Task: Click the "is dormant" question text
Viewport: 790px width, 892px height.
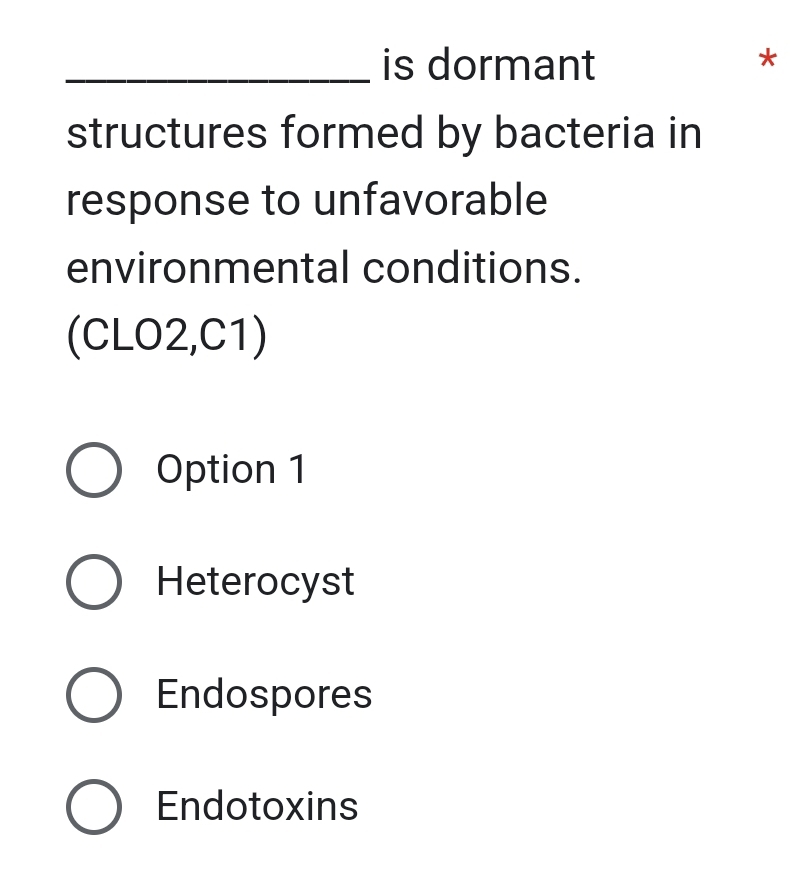Action: tap(489, 66)
